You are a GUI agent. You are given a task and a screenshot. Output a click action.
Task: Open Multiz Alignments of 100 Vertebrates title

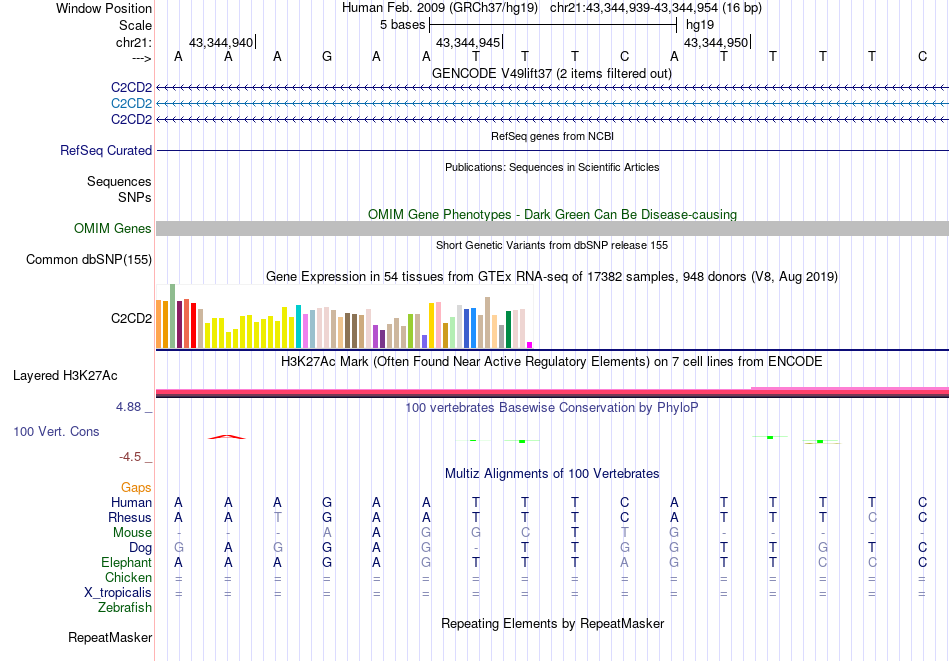pyautogui.click(x=552, y=474)
